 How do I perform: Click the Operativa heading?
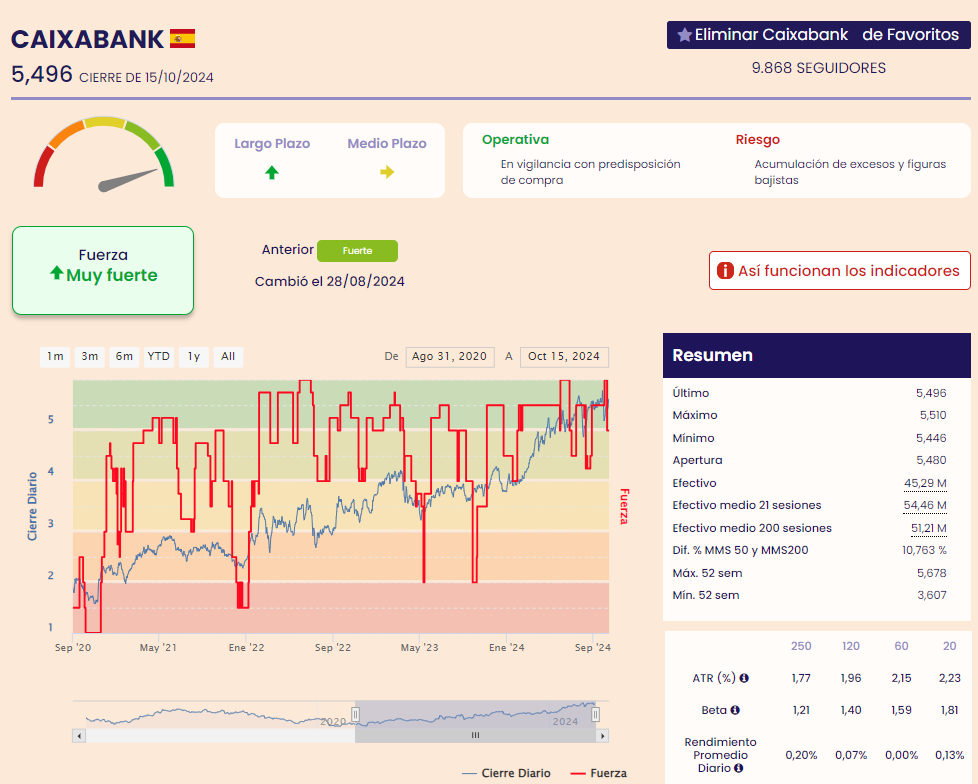pos(515,140)
